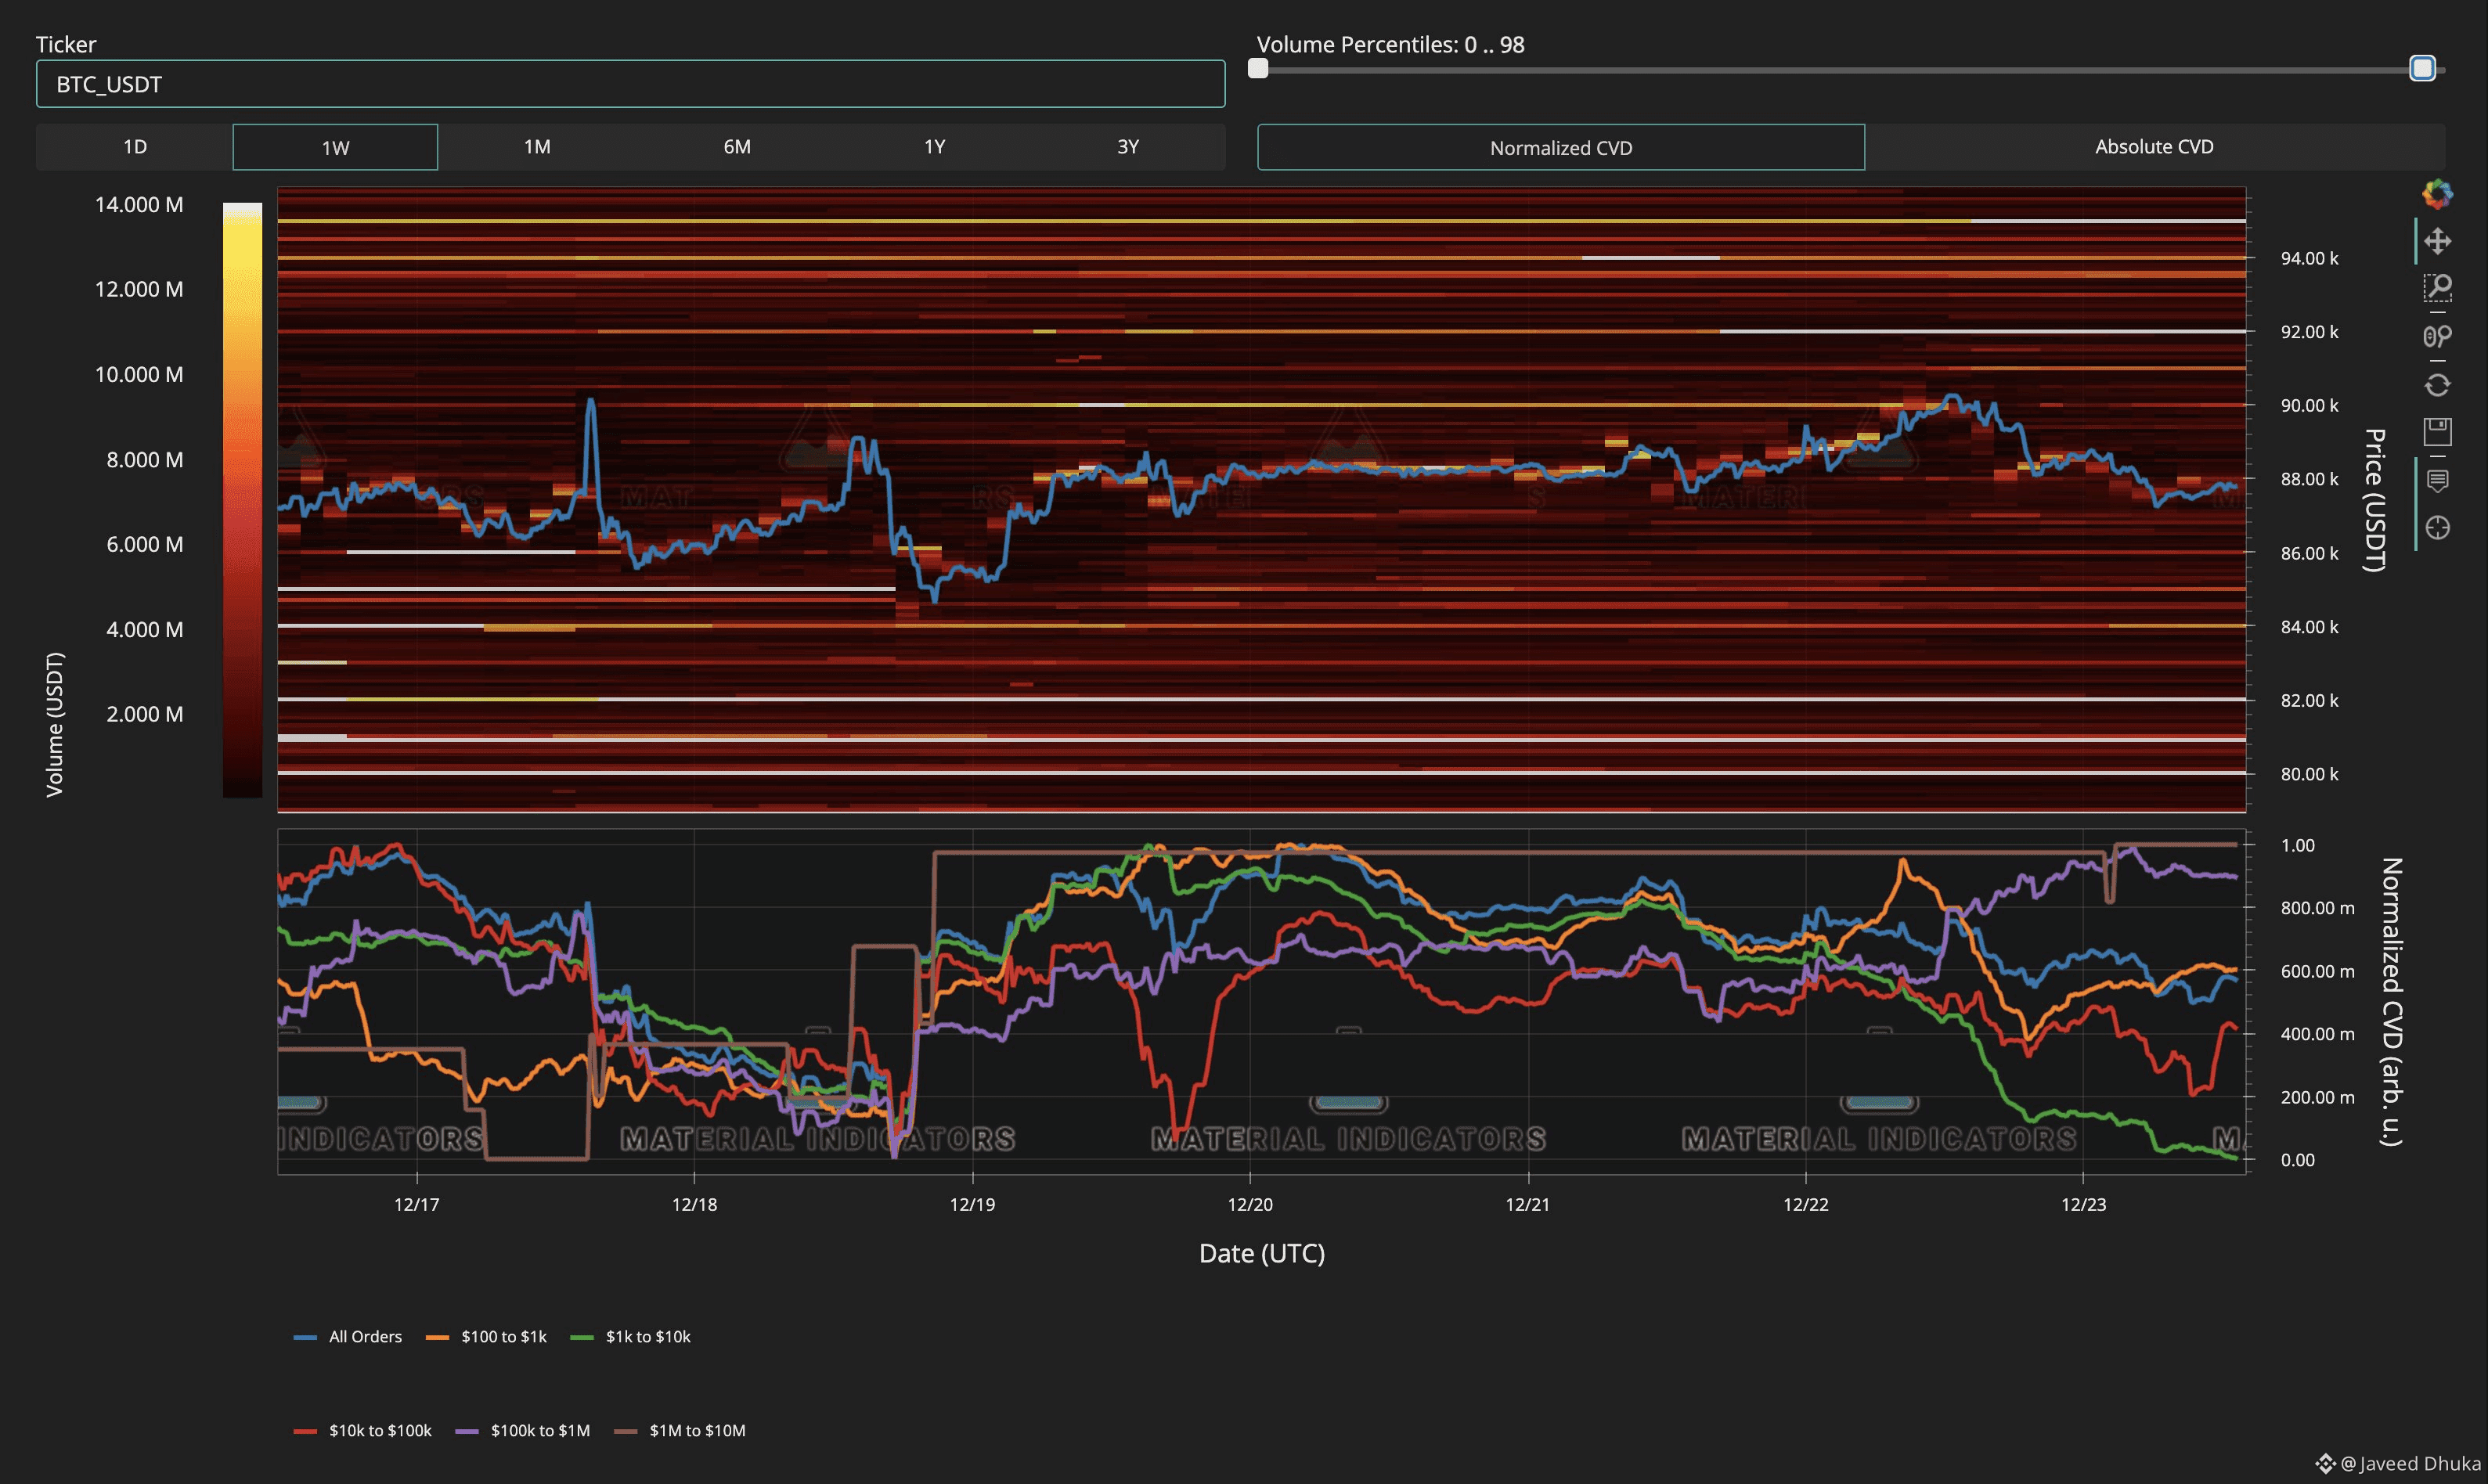
Task: Toggle the Hover tooltip tool
Action: tap(2437, 481)
